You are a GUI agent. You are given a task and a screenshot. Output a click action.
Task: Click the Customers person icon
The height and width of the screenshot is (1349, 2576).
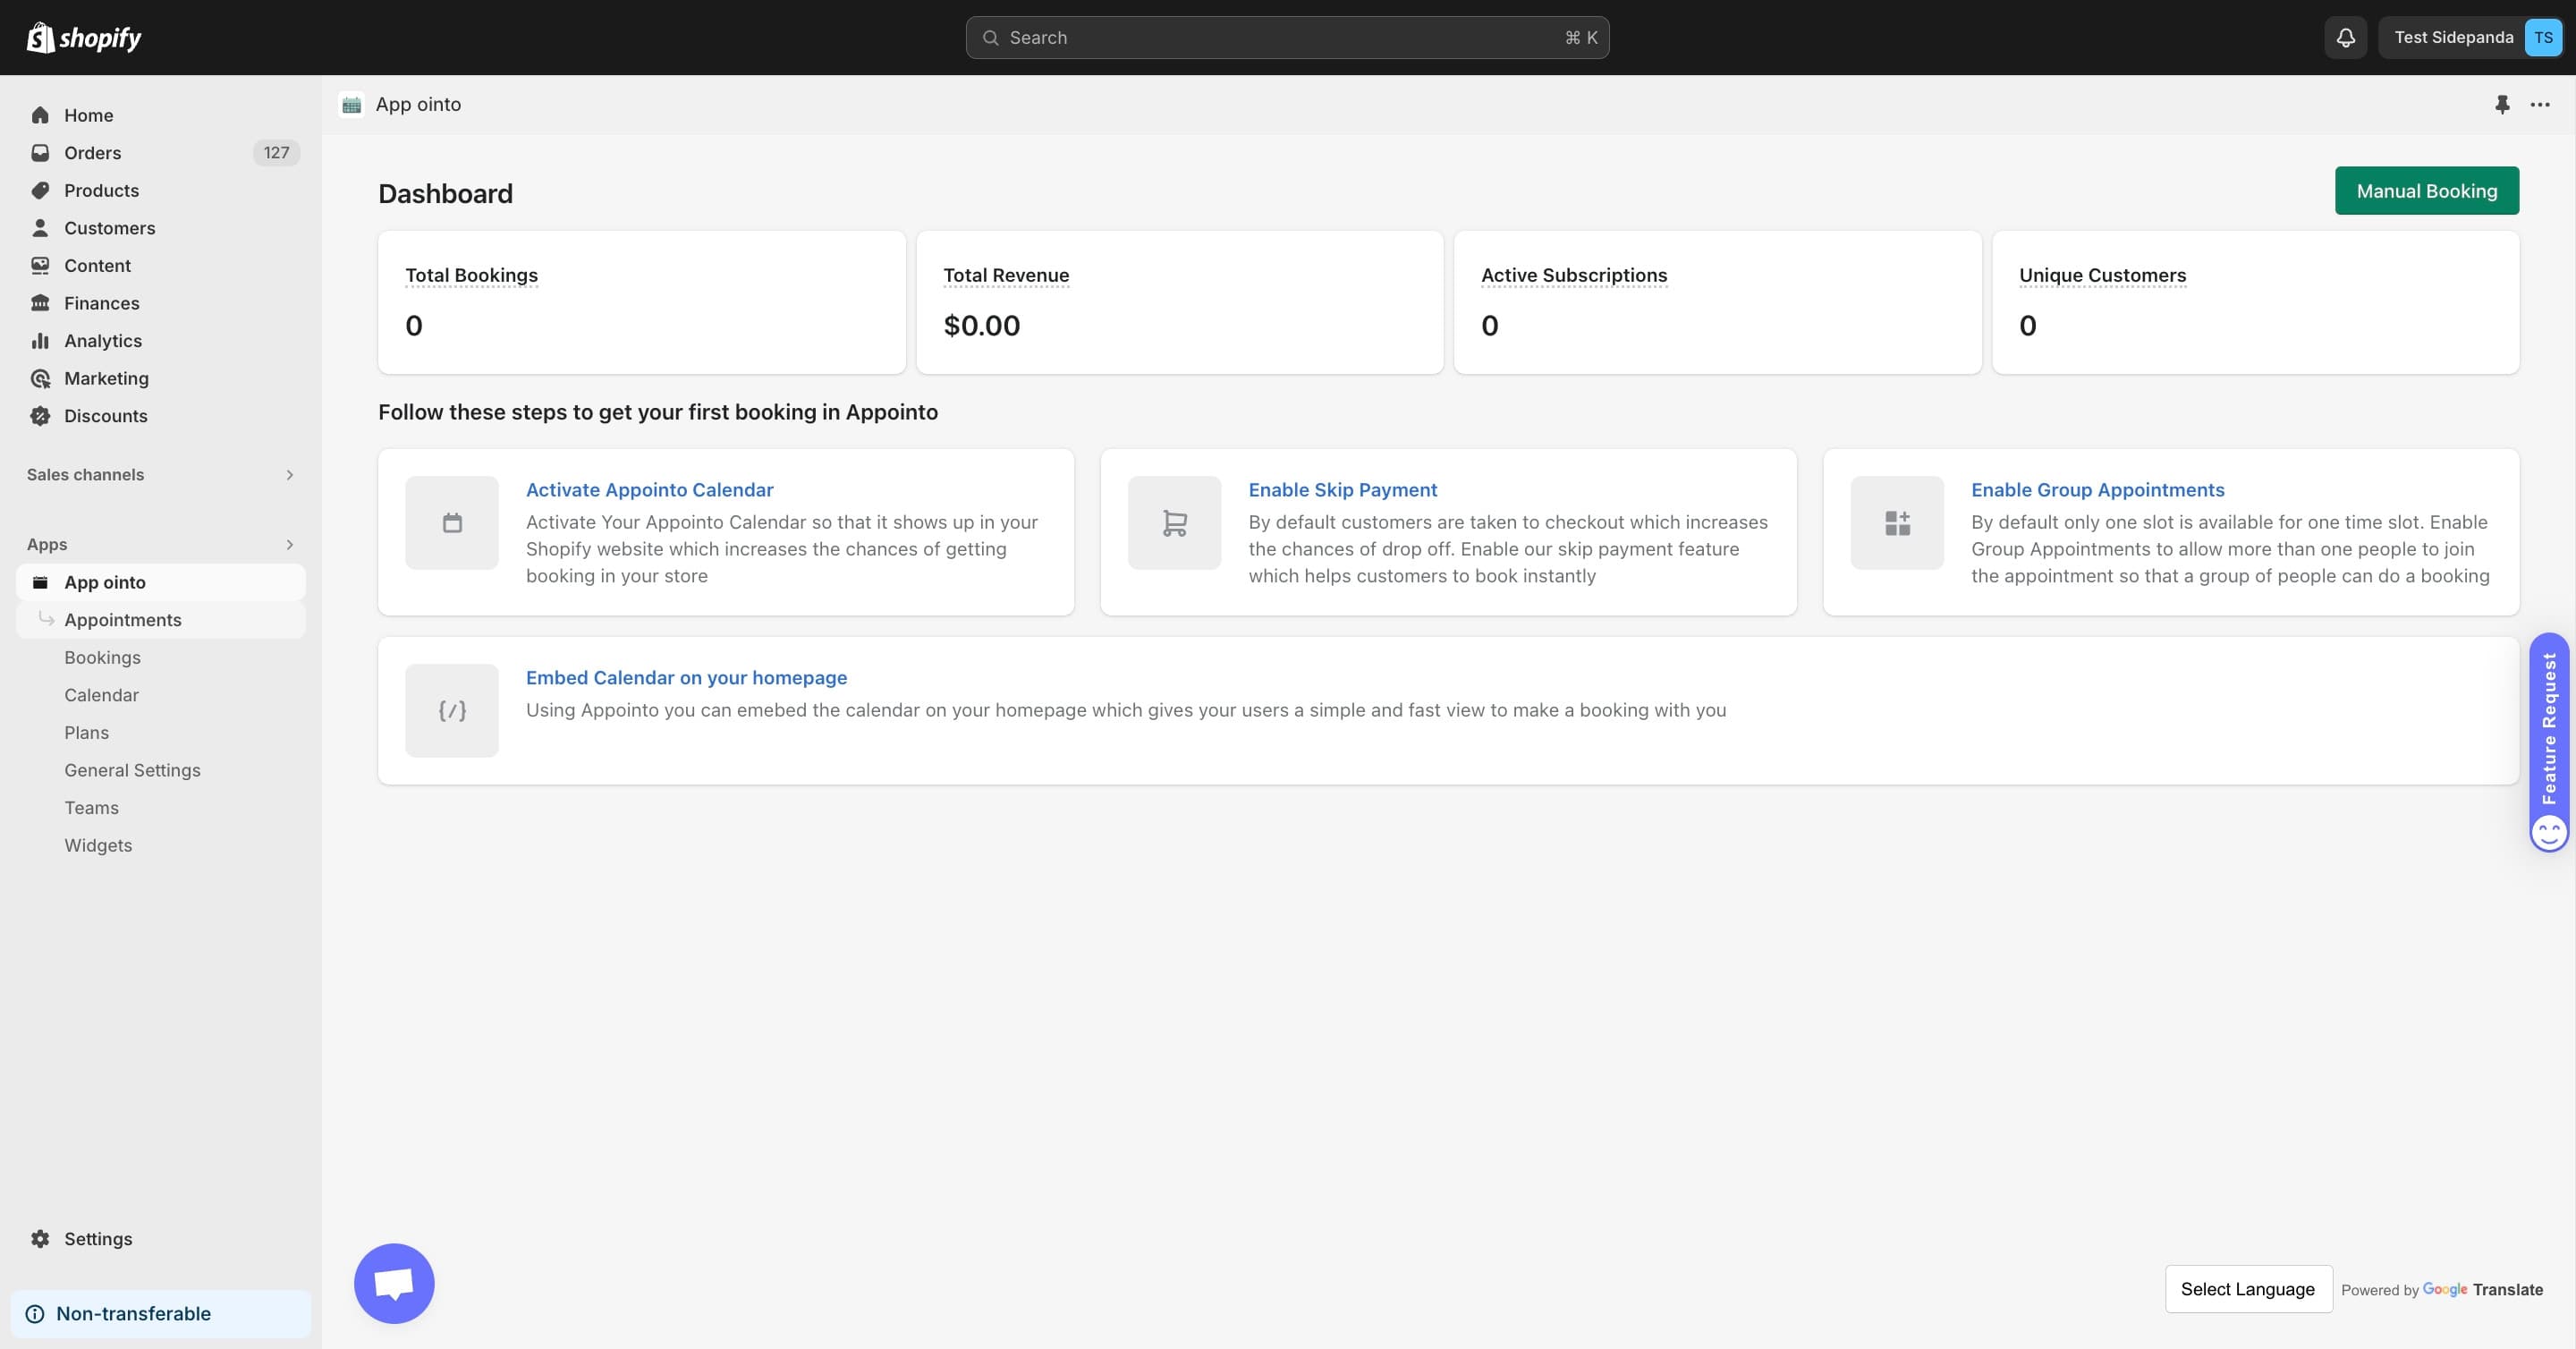pos(40,228)
